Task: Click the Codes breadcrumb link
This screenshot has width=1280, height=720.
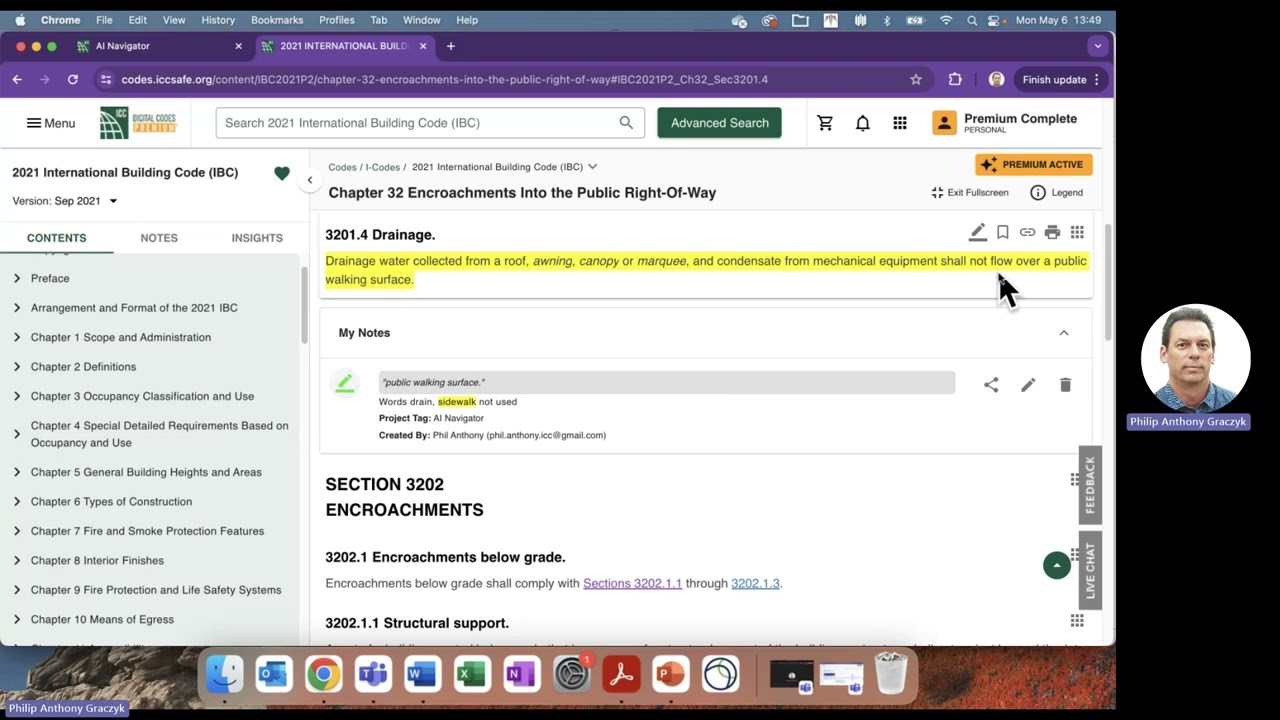Action: click(x=342, y=167)
